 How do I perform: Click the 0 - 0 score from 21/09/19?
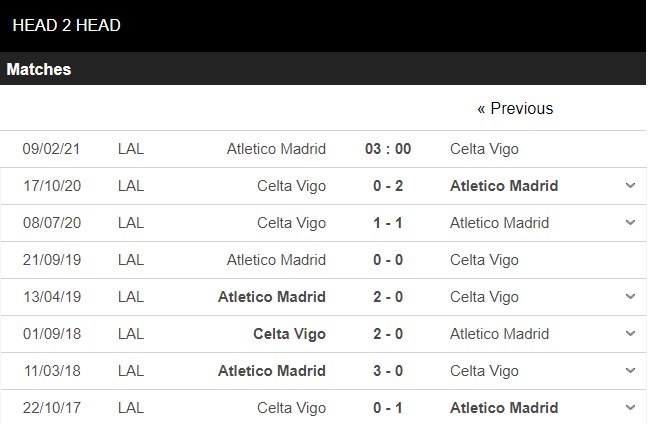(x=388, y=260)
